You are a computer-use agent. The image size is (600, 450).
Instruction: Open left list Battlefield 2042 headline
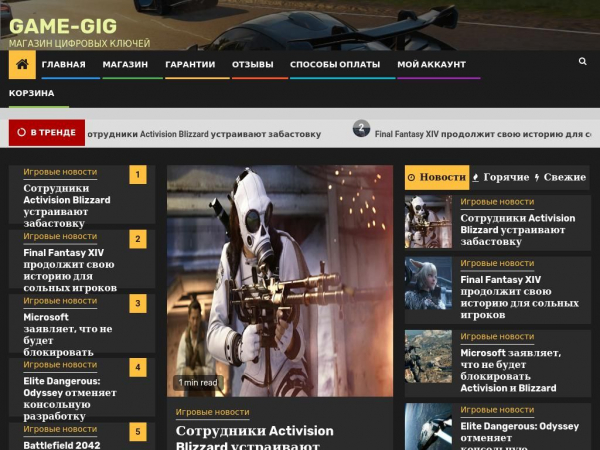[x=62, y=445]
